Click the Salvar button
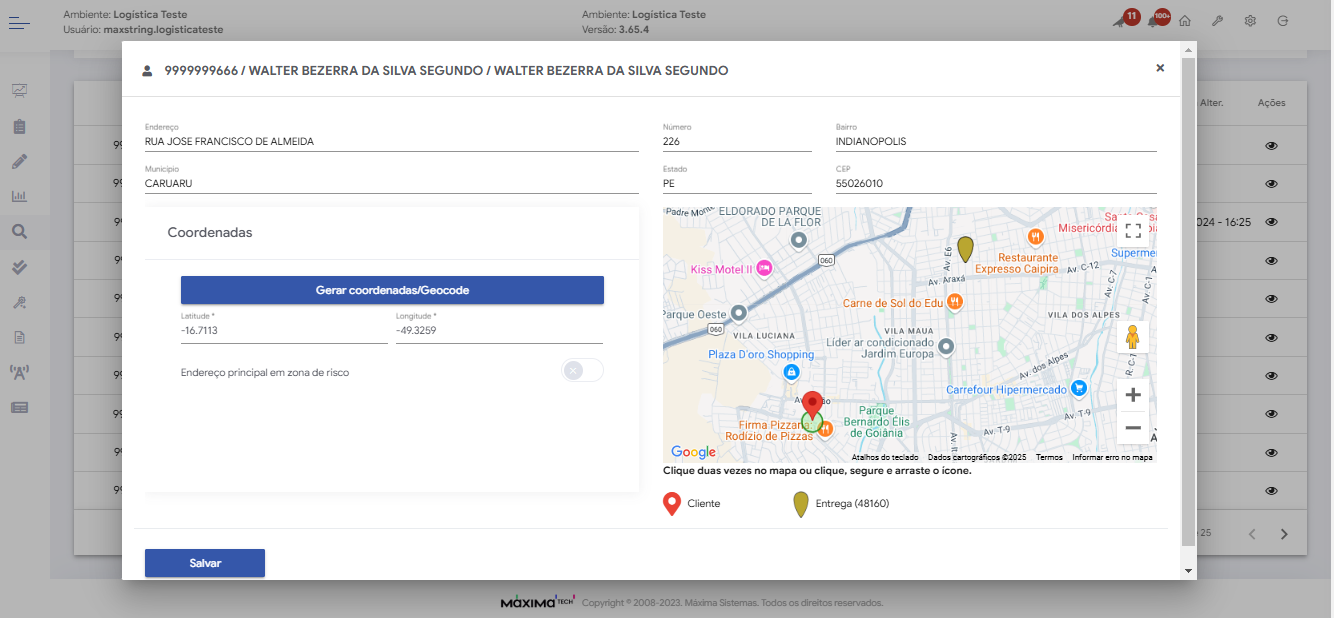1334x618 pixels. 205,563
